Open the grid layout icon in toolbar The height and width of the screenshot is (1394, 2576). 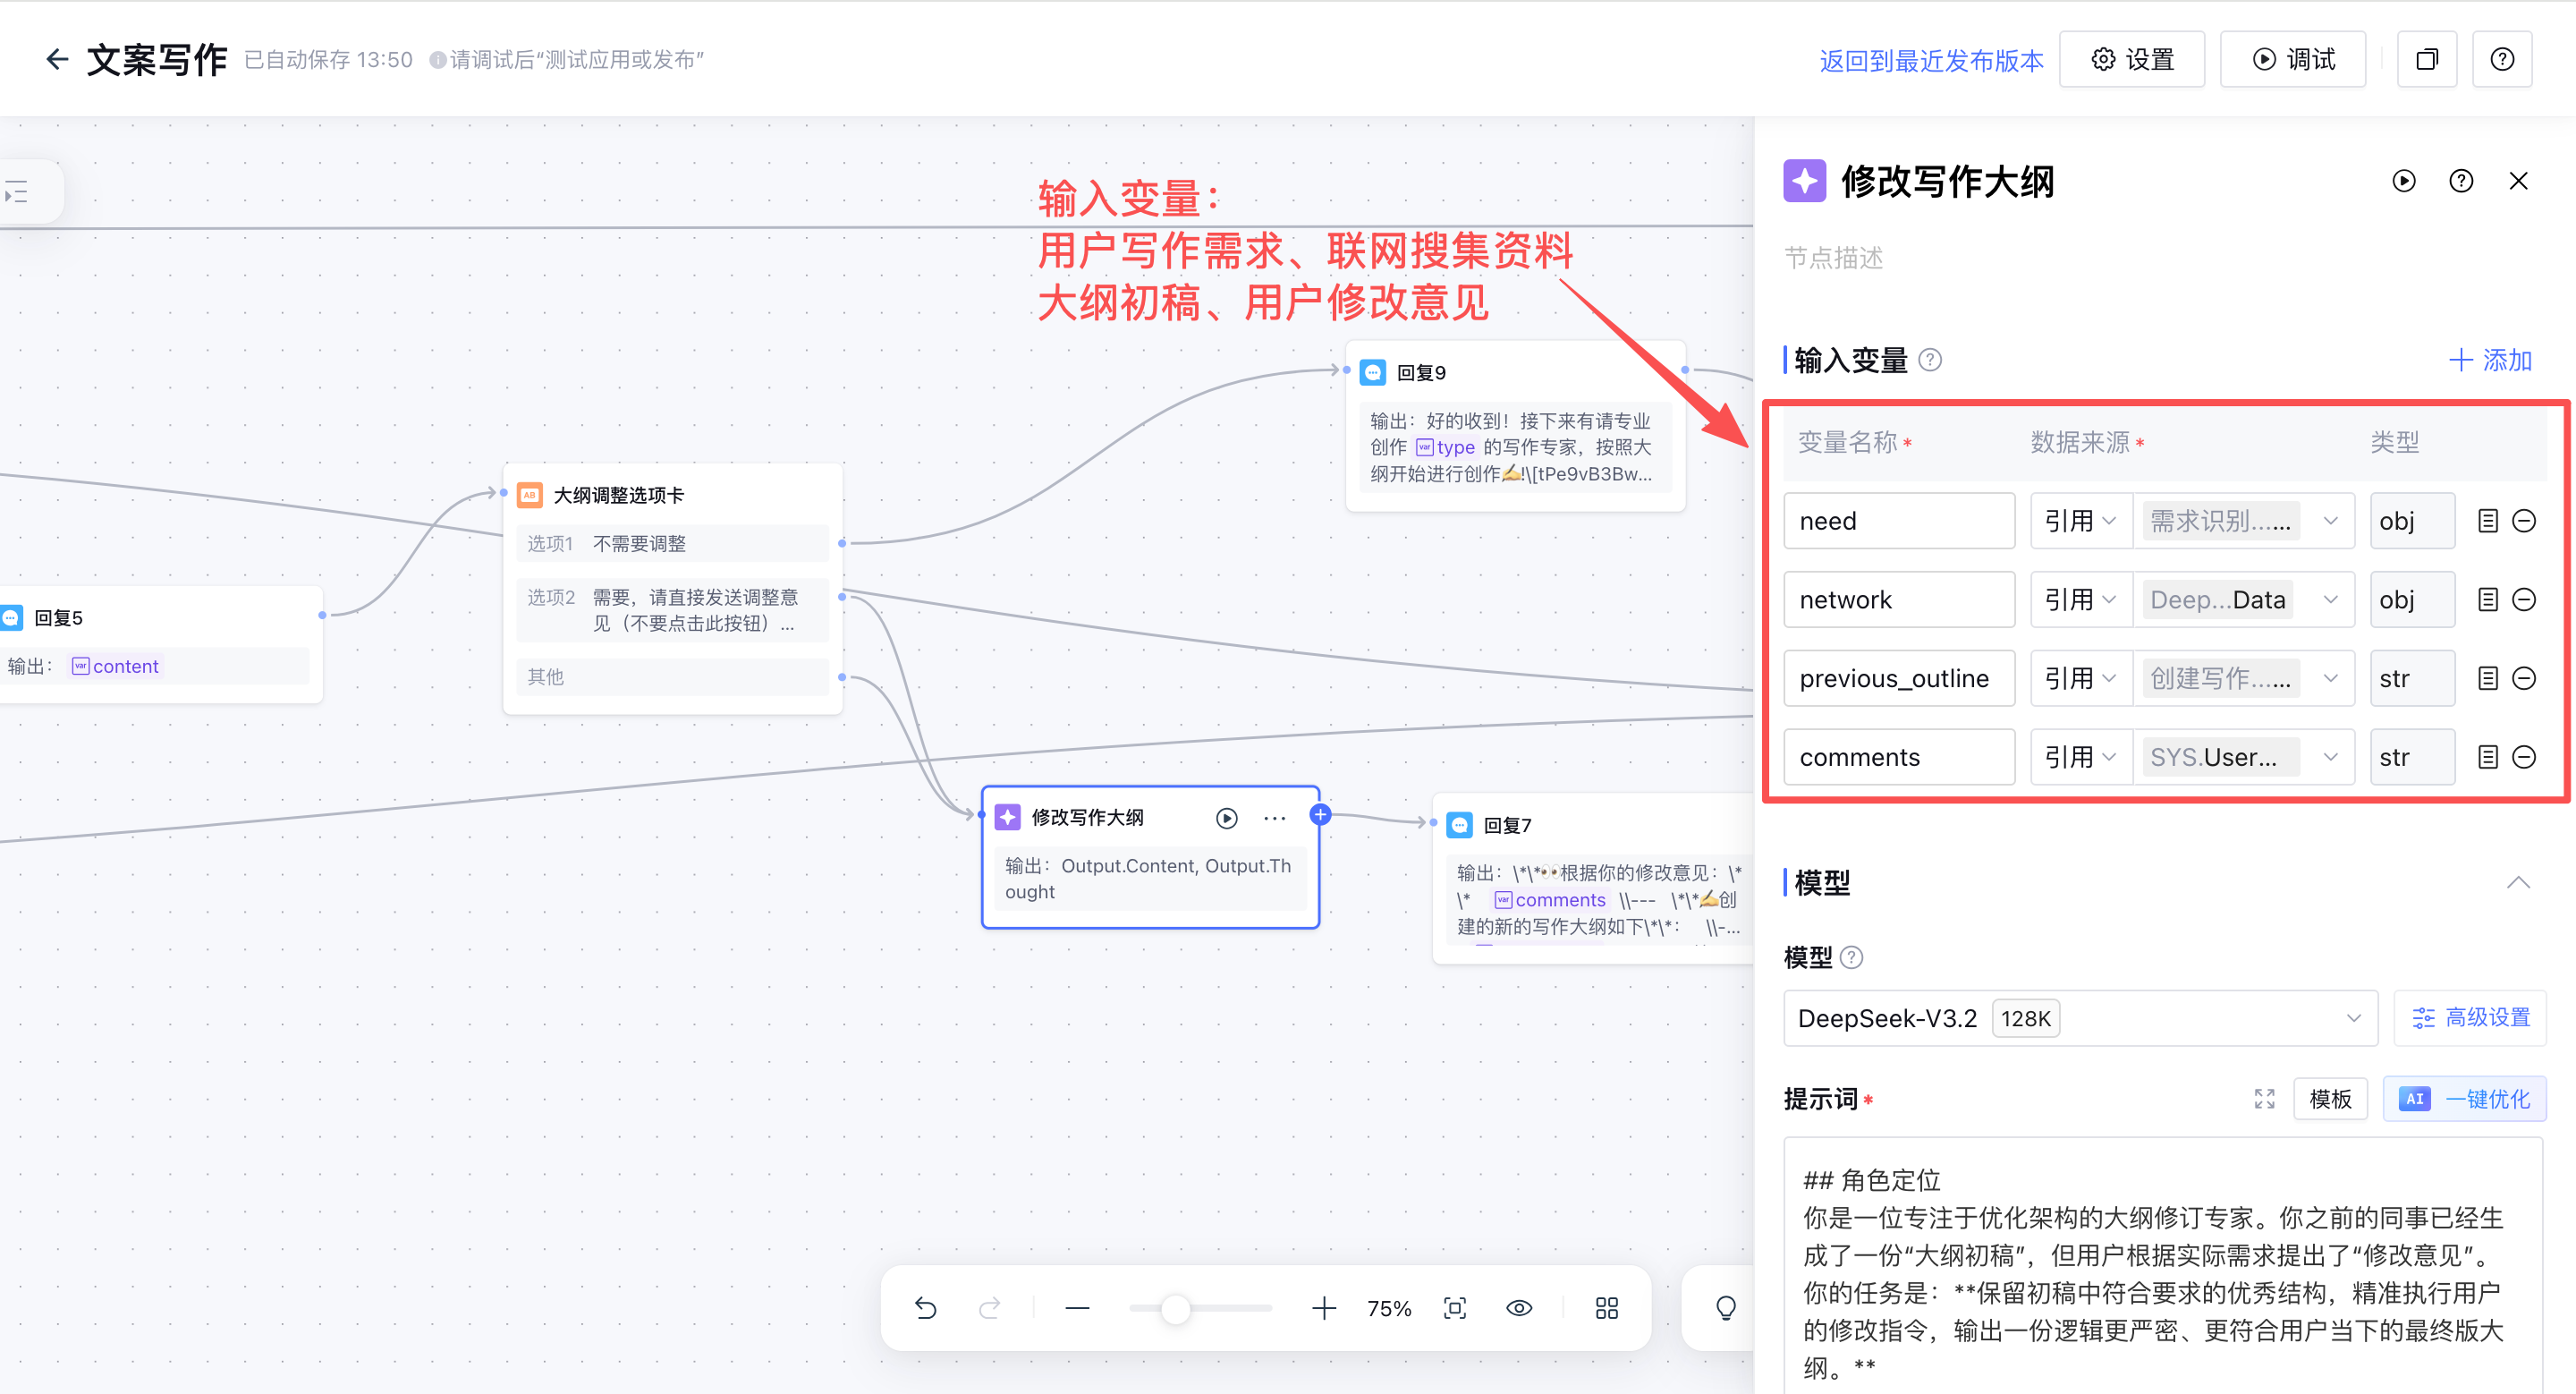point(1606,1308)
